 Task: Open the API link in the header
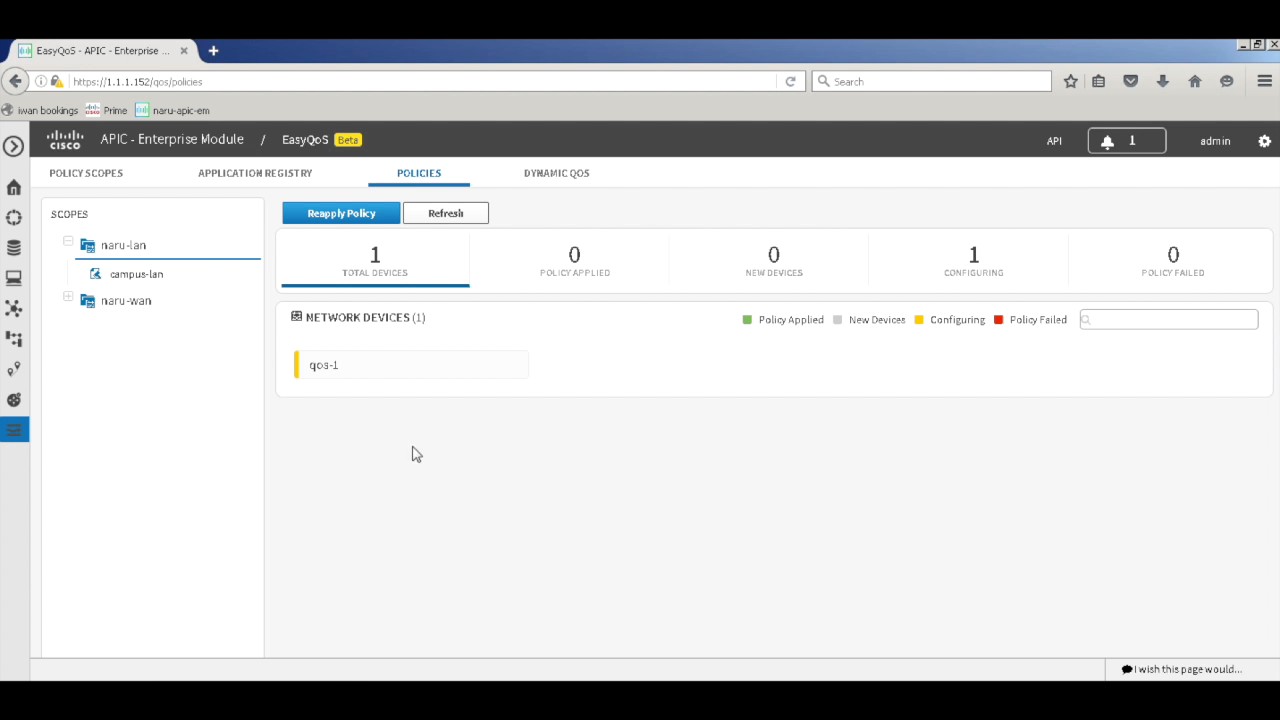click(1054, 141)
